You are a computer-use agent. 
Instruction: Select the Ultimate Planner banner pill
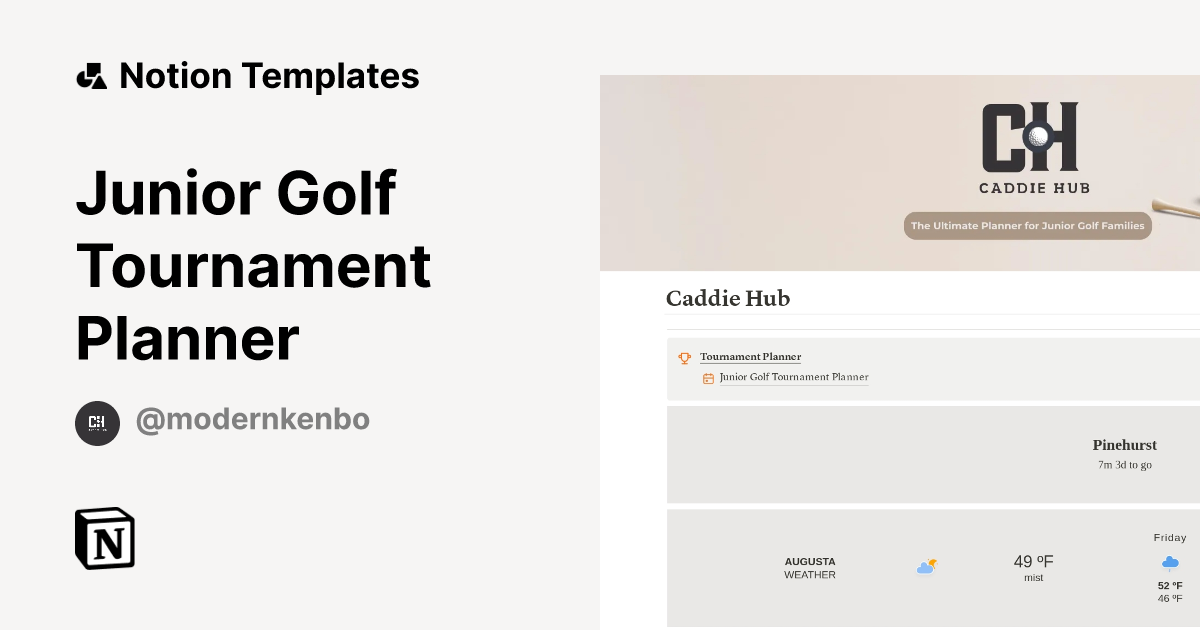point(1027,225)
